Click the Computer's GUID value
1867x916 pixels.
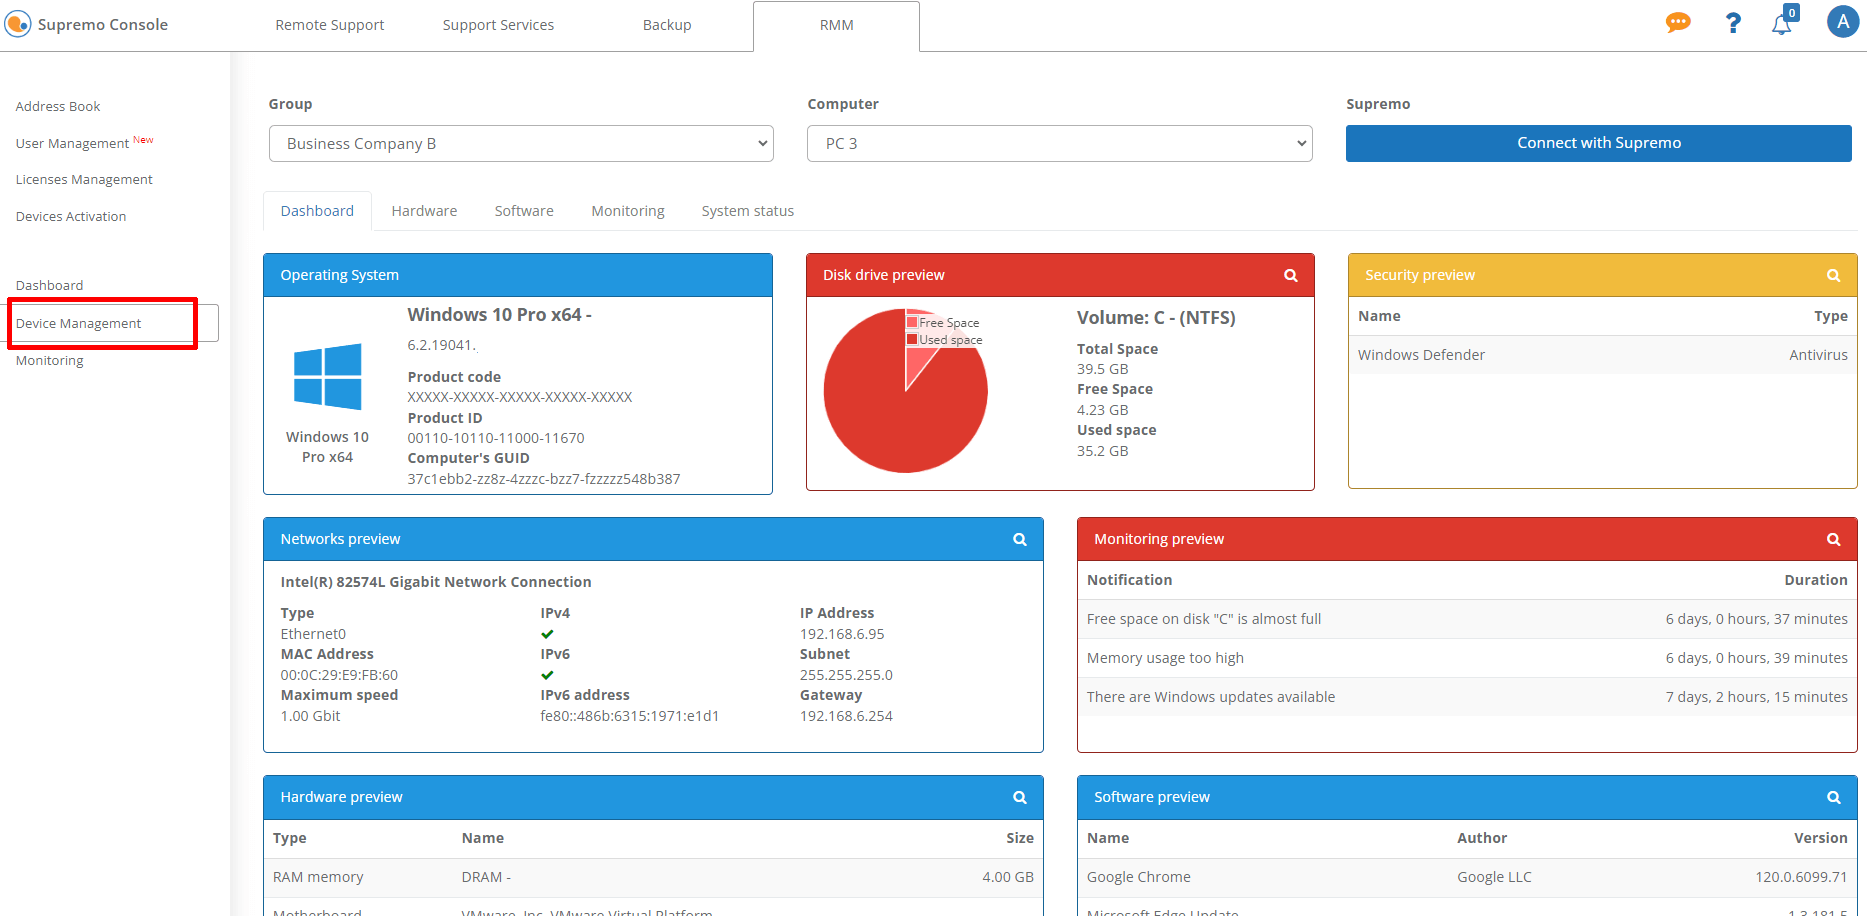pos(543,479)
